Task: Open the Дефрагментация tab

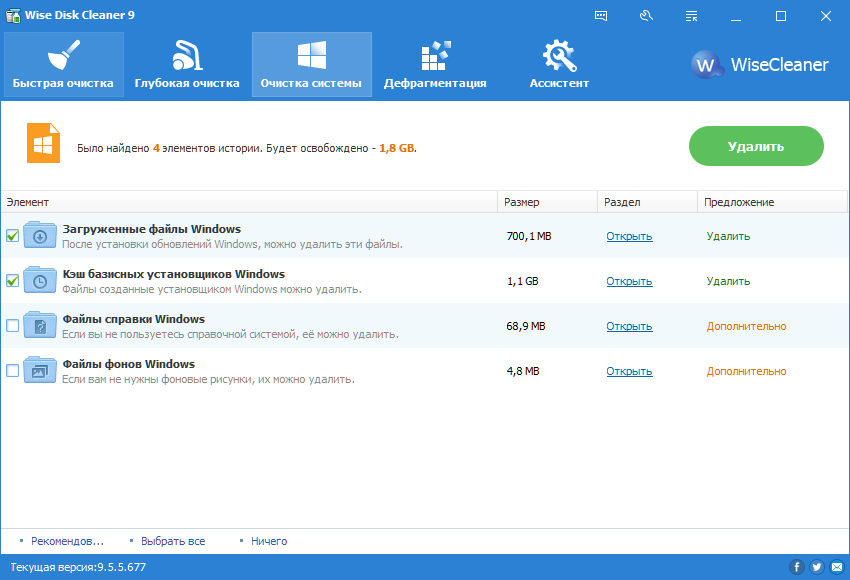Action: tap(435, 65)
